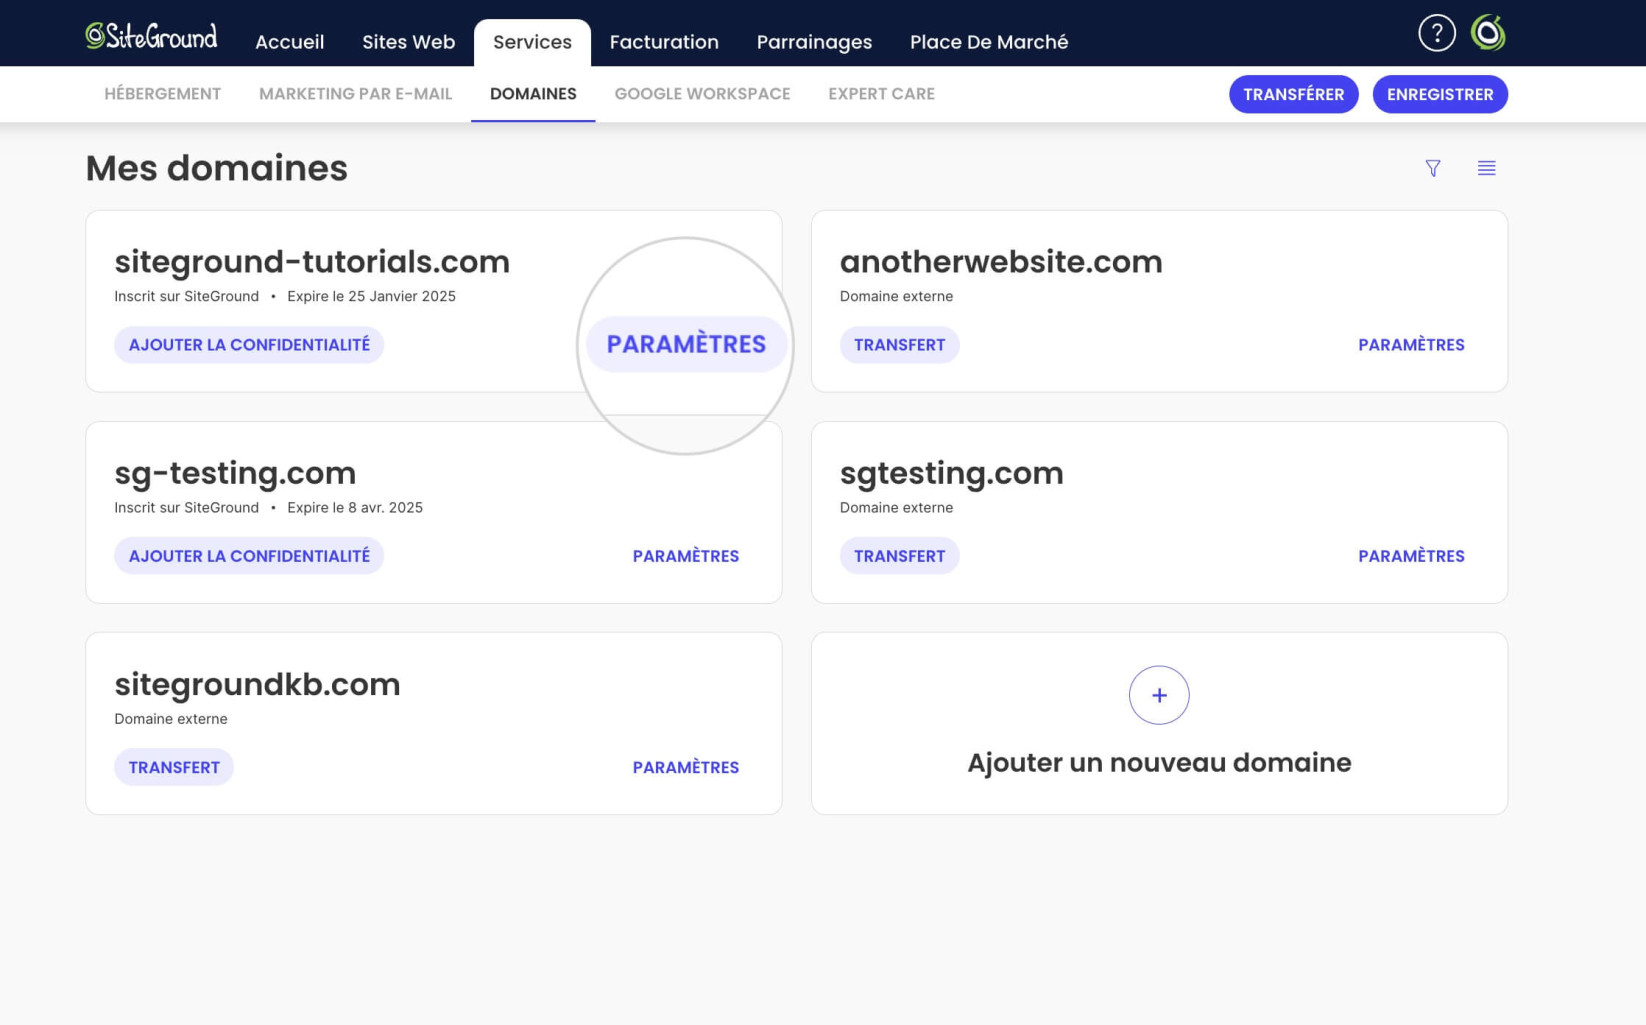Go to Accueil menu
The image size is (1646, 1025).
[x=289, y=42]
